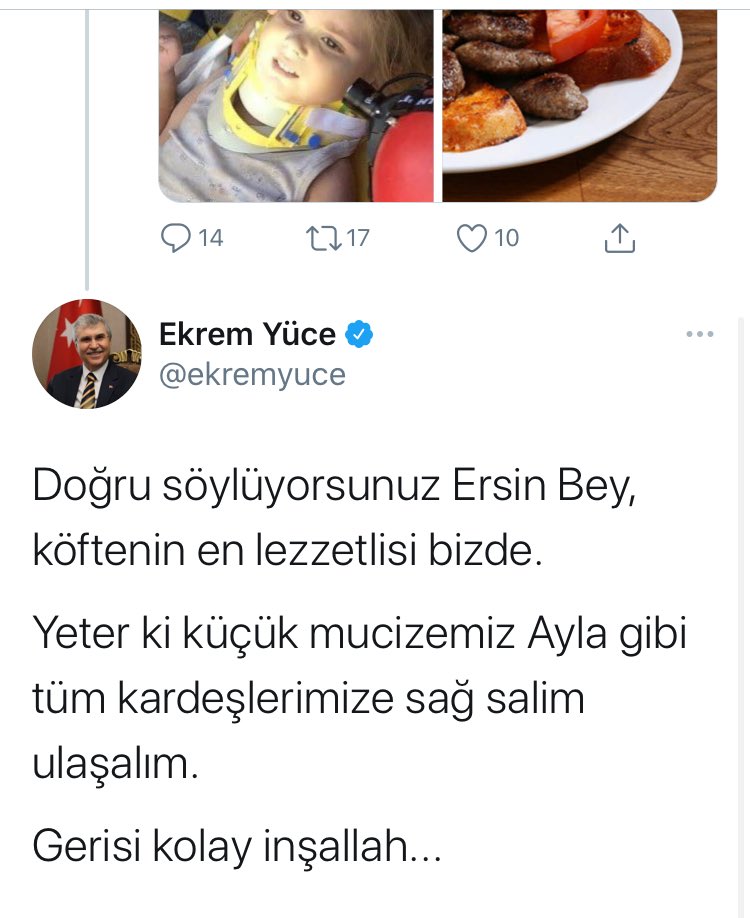Select the 'Gerisi kolay inşallah...' line
Screen dimensions: 750x918
[237, 847]
